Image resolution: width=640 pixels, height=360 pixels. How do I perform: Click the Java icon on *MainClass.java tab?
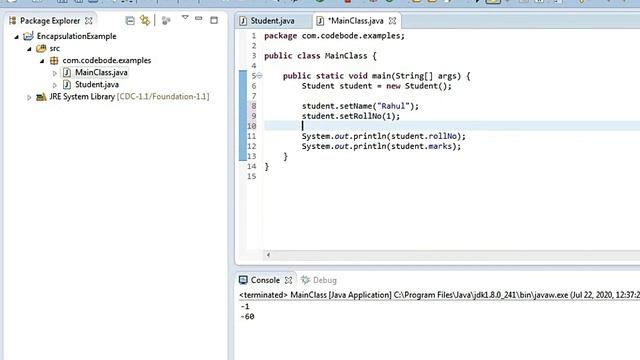coord(320,20)
